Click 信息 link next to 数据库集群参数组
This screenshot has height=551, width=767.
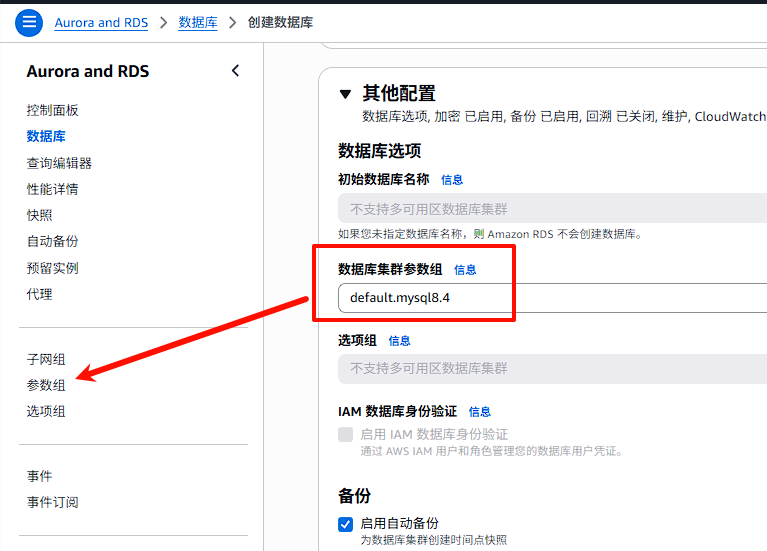[x=465, y=270]
